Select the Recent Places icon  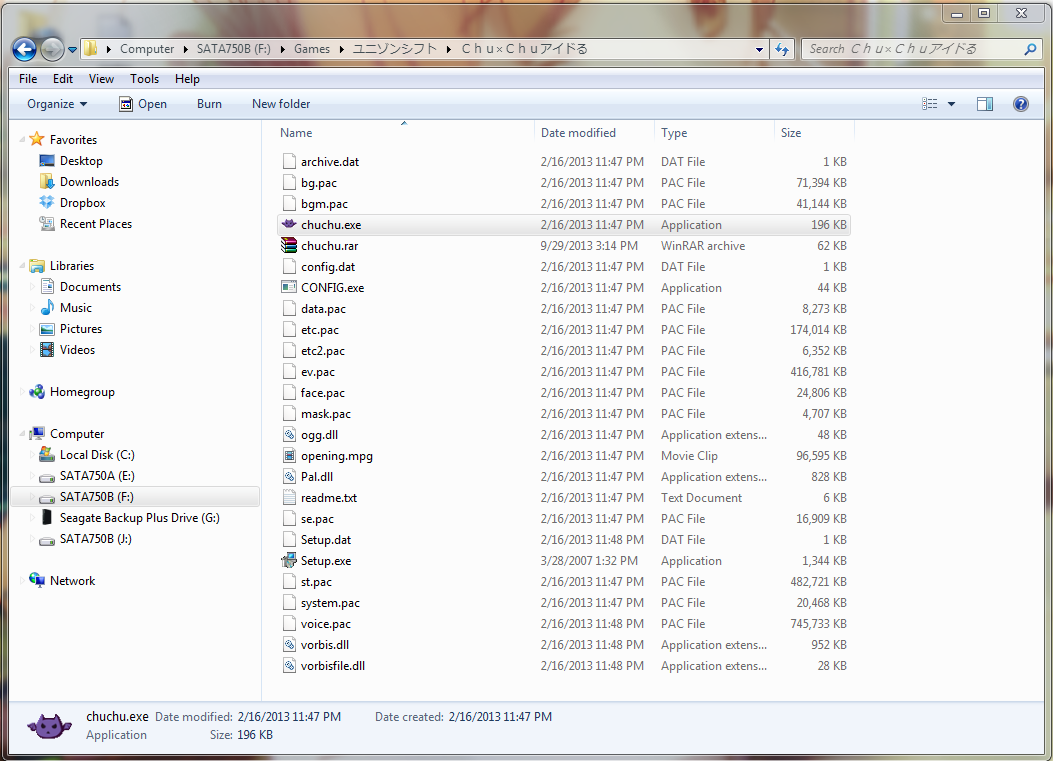(47, 224)
